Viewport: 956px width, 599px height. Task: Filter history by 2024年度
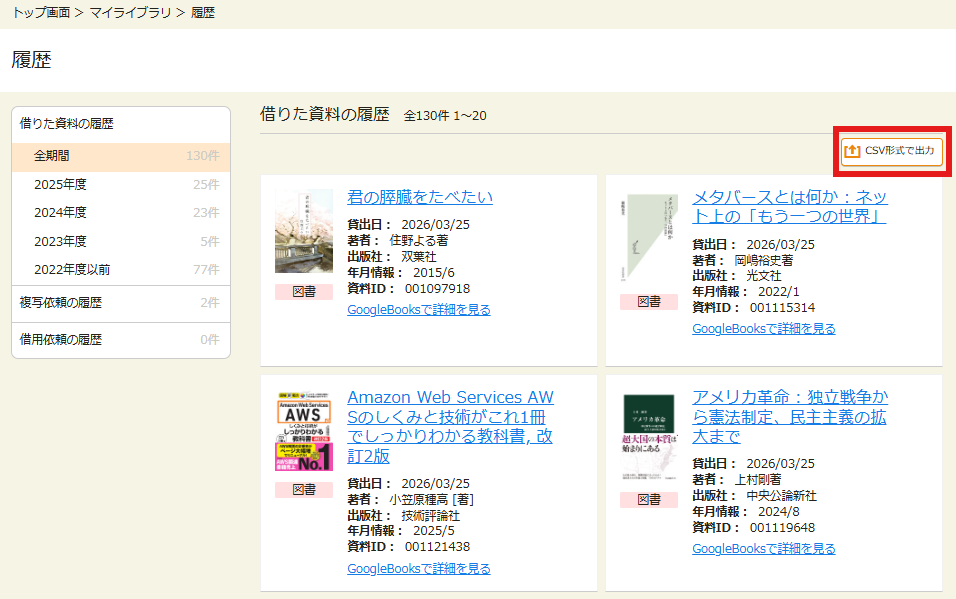[x=60, y=212]
